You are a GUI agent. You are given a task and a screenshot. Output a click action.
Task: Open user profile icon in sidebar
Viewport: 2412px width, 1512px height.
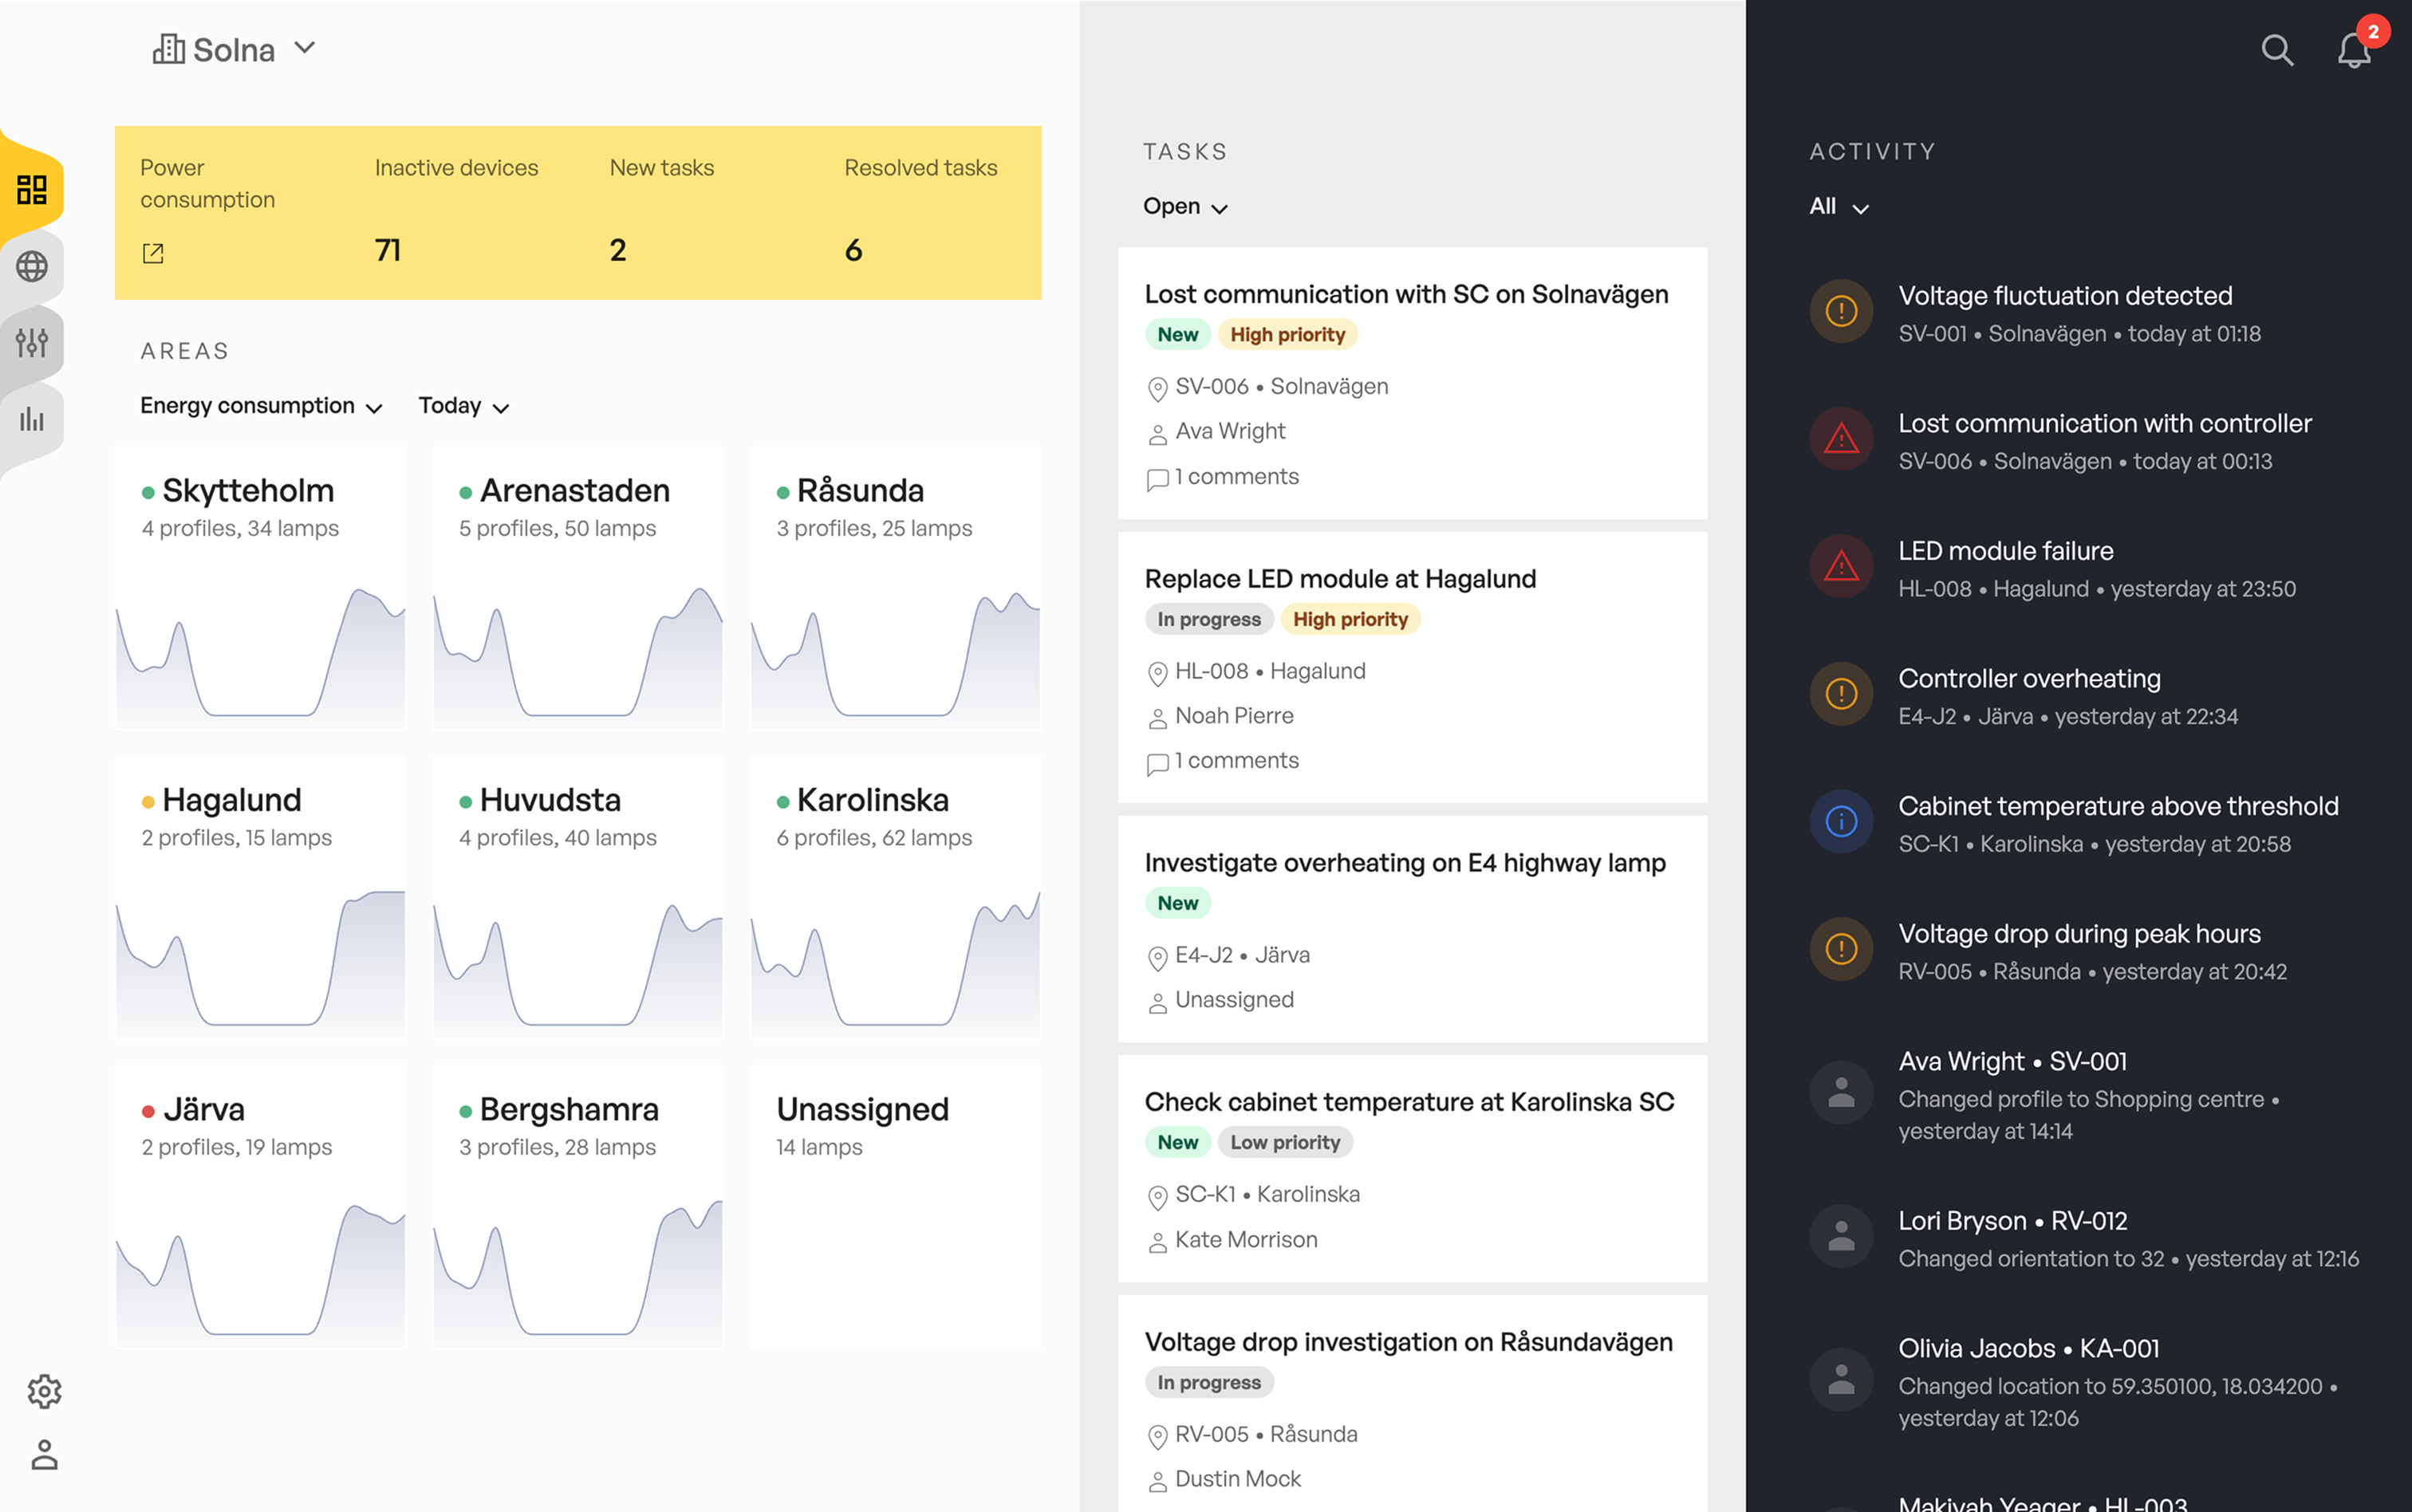44,1454
